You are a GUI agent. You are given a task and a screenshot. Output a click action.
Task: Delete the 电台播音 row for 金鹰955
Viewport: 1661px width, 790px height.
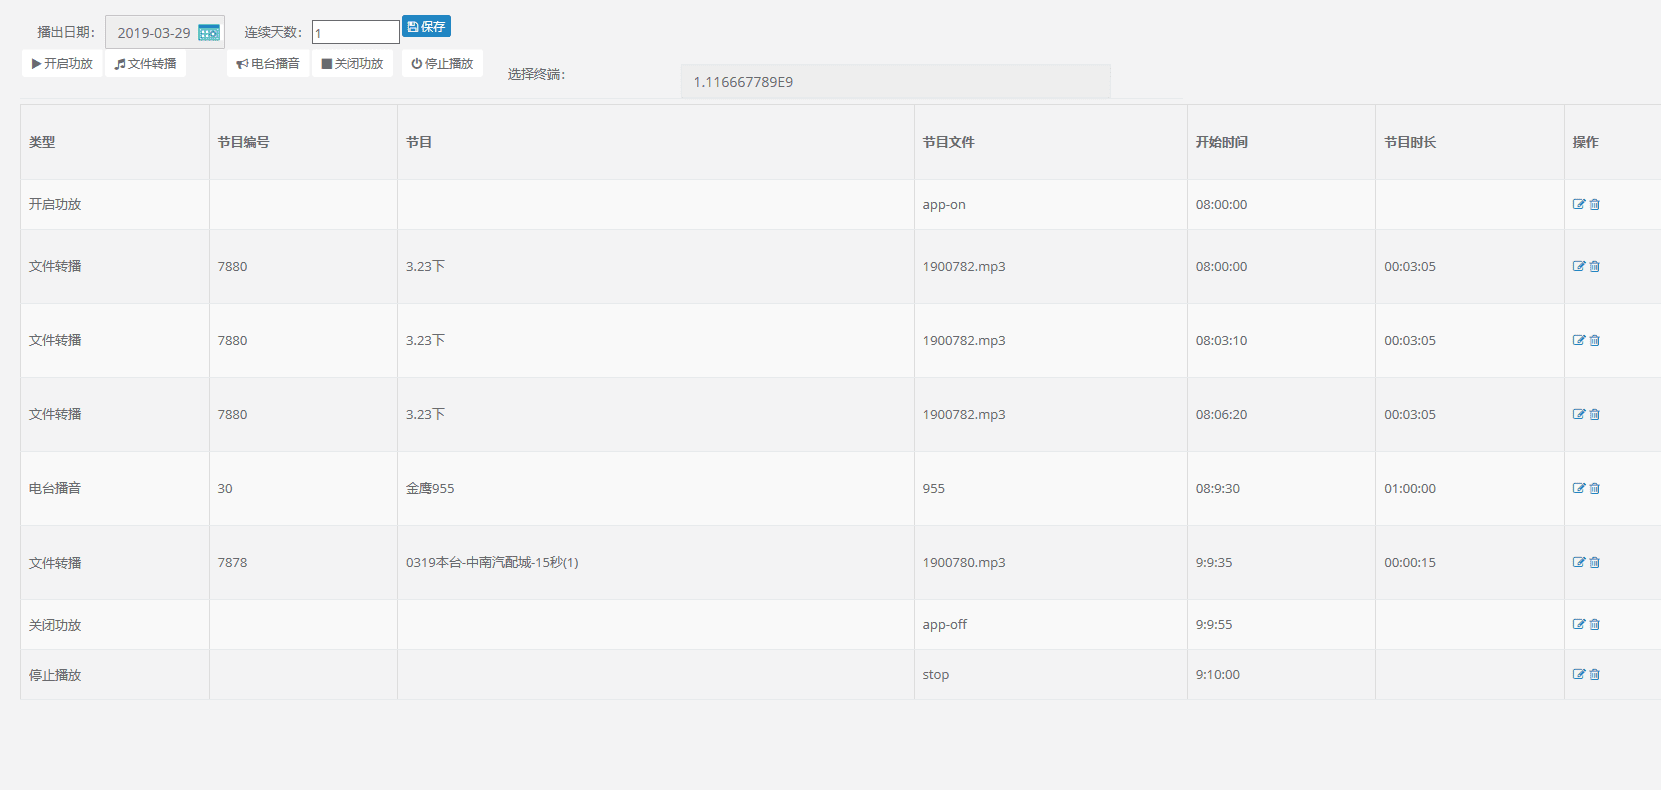click(1595, 488)
